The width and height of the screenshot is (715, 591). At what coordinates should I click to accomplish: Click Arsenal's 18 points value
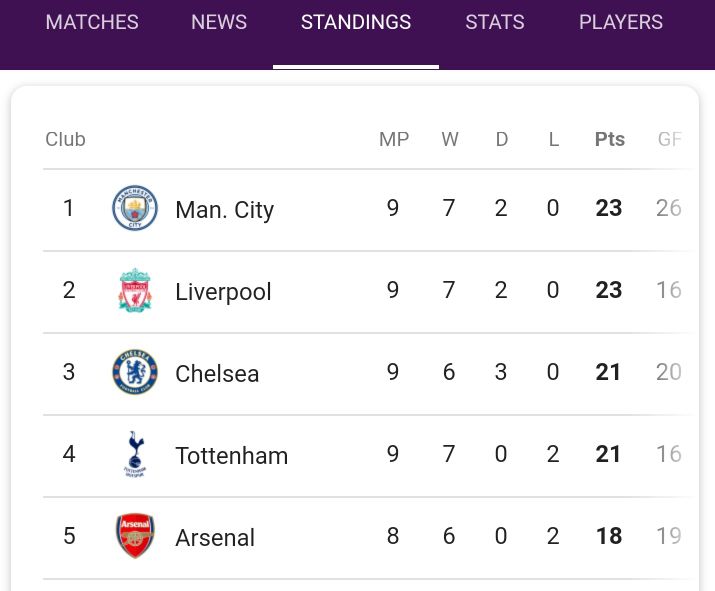pos(609,536)
